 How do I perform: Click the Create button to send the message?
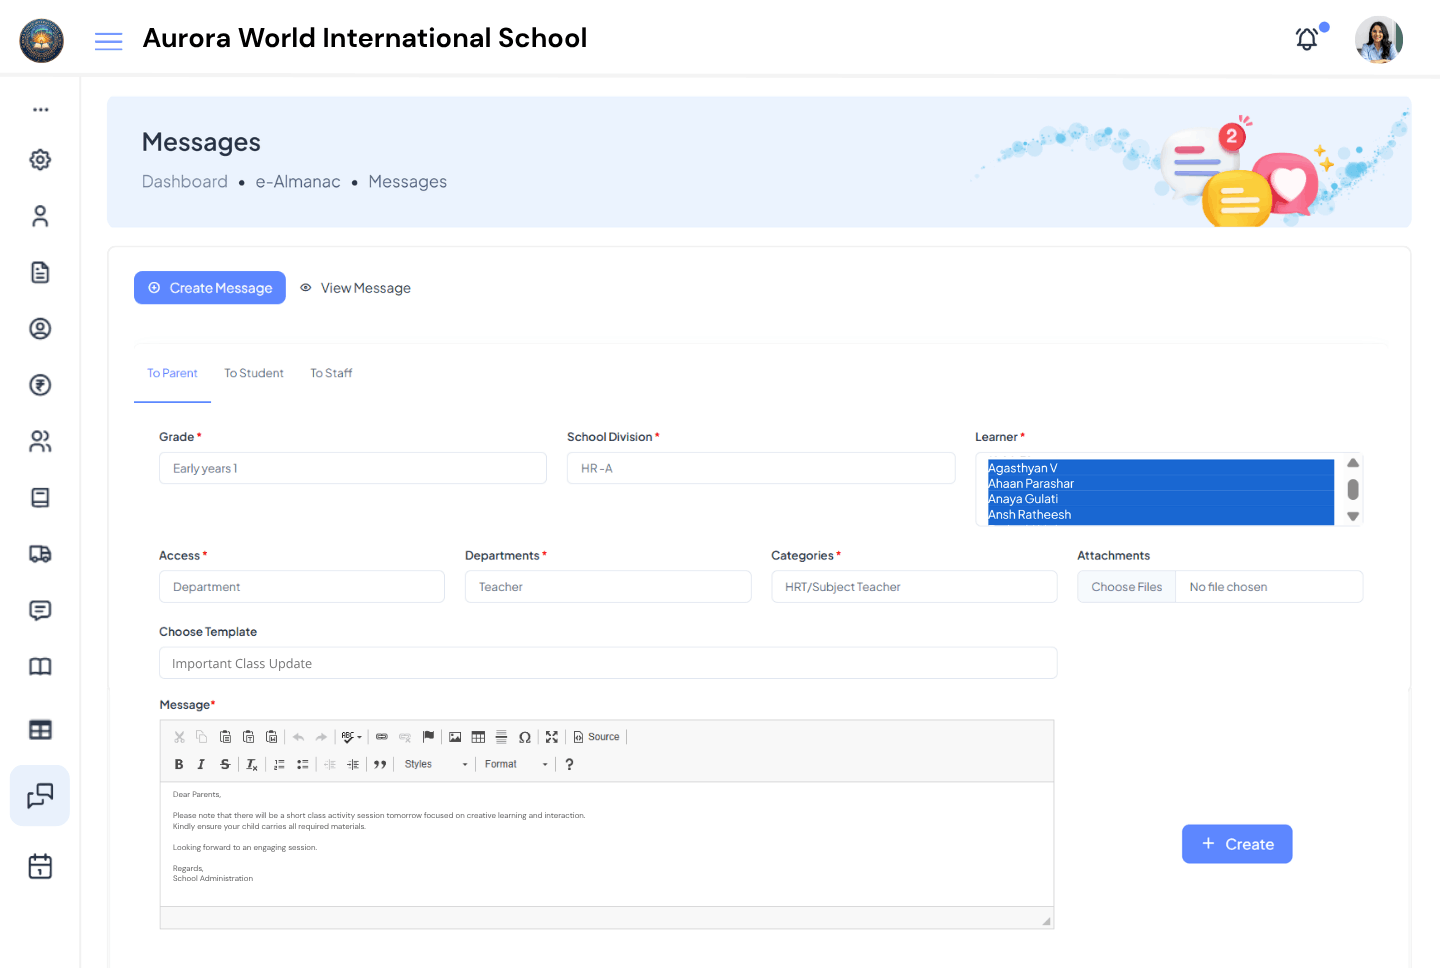(1237, 844)
